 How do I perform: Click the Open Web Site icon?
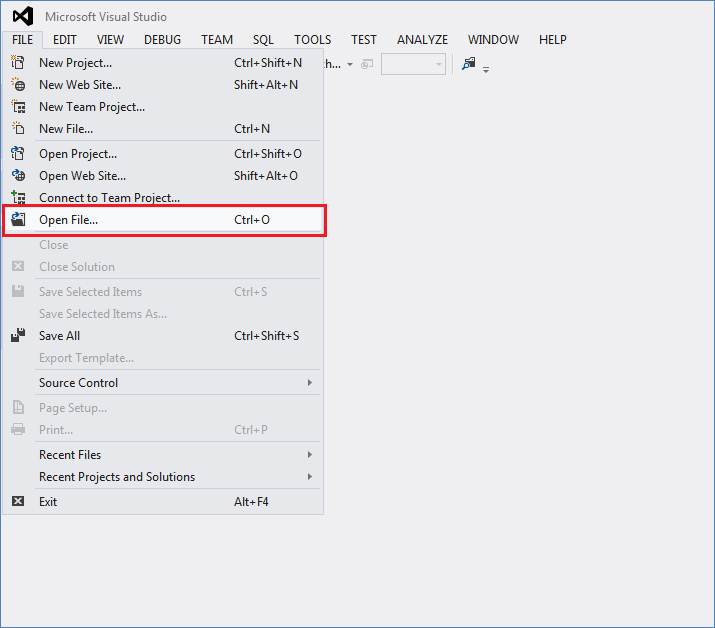18,175
